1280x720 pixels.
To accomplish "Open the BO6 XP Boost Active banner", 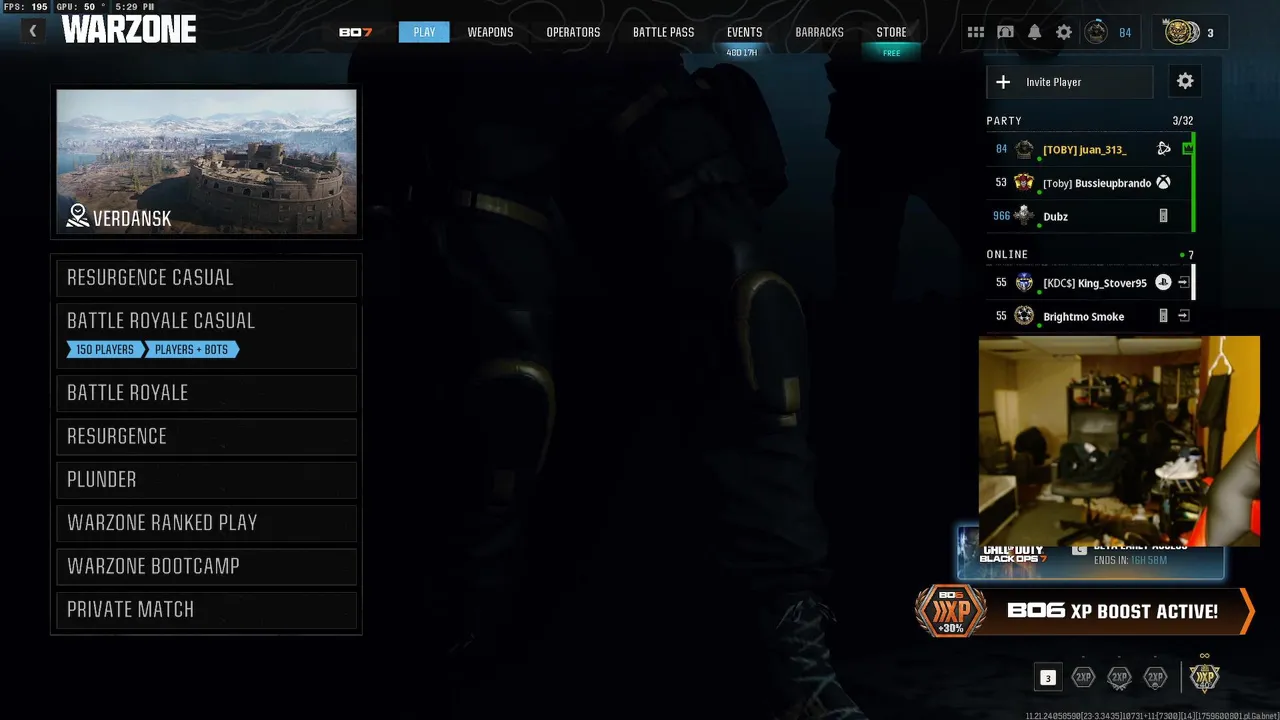I will pos(1085,611).
